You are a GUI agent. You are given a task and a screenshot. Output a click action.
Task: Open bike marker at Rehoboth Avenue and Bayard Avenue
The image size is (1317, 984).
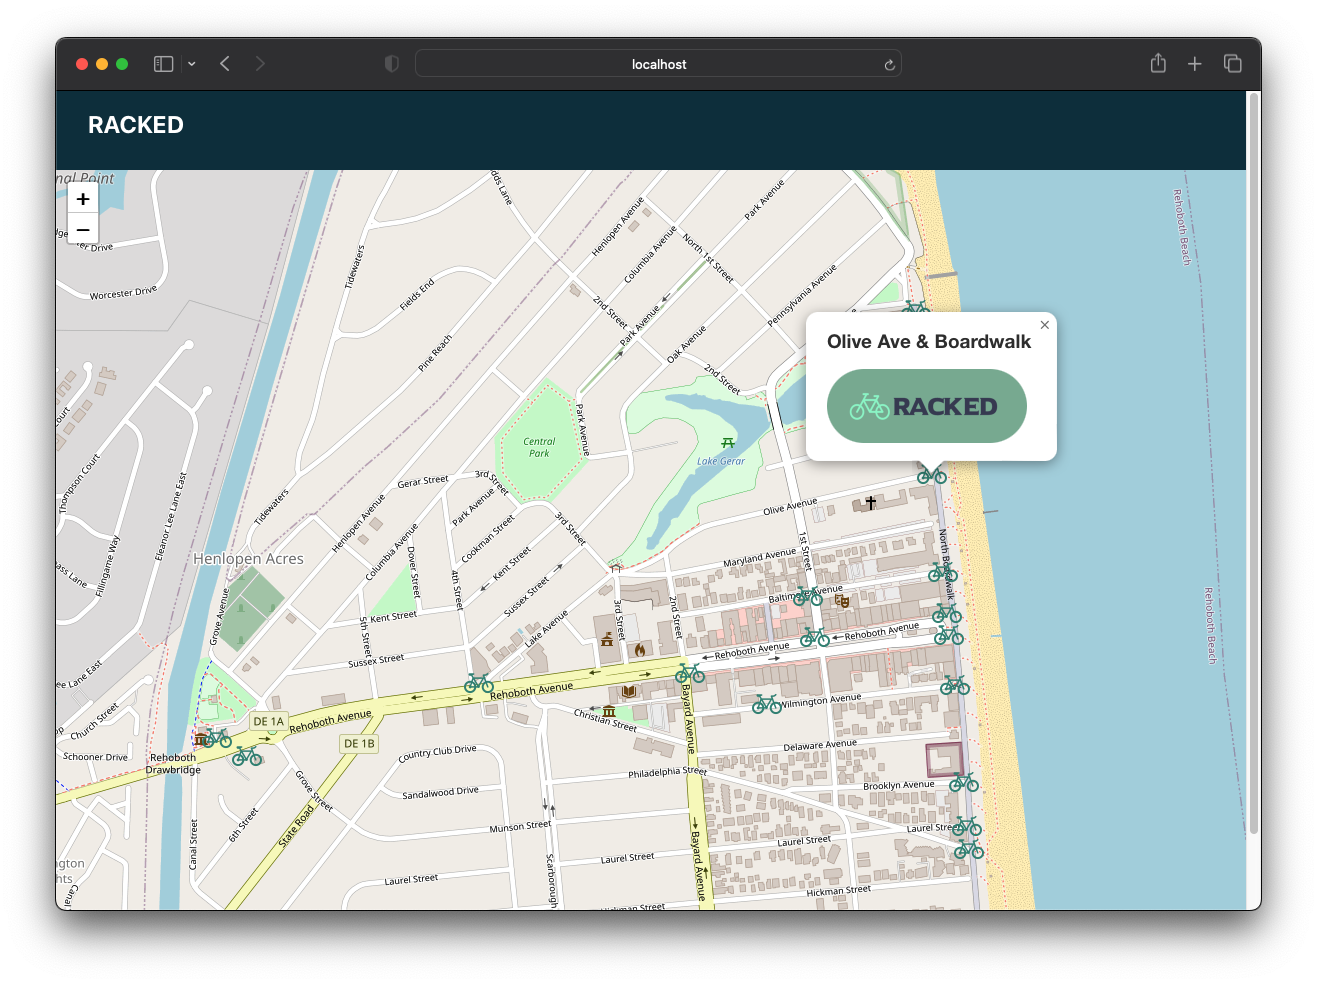(690, 673)
